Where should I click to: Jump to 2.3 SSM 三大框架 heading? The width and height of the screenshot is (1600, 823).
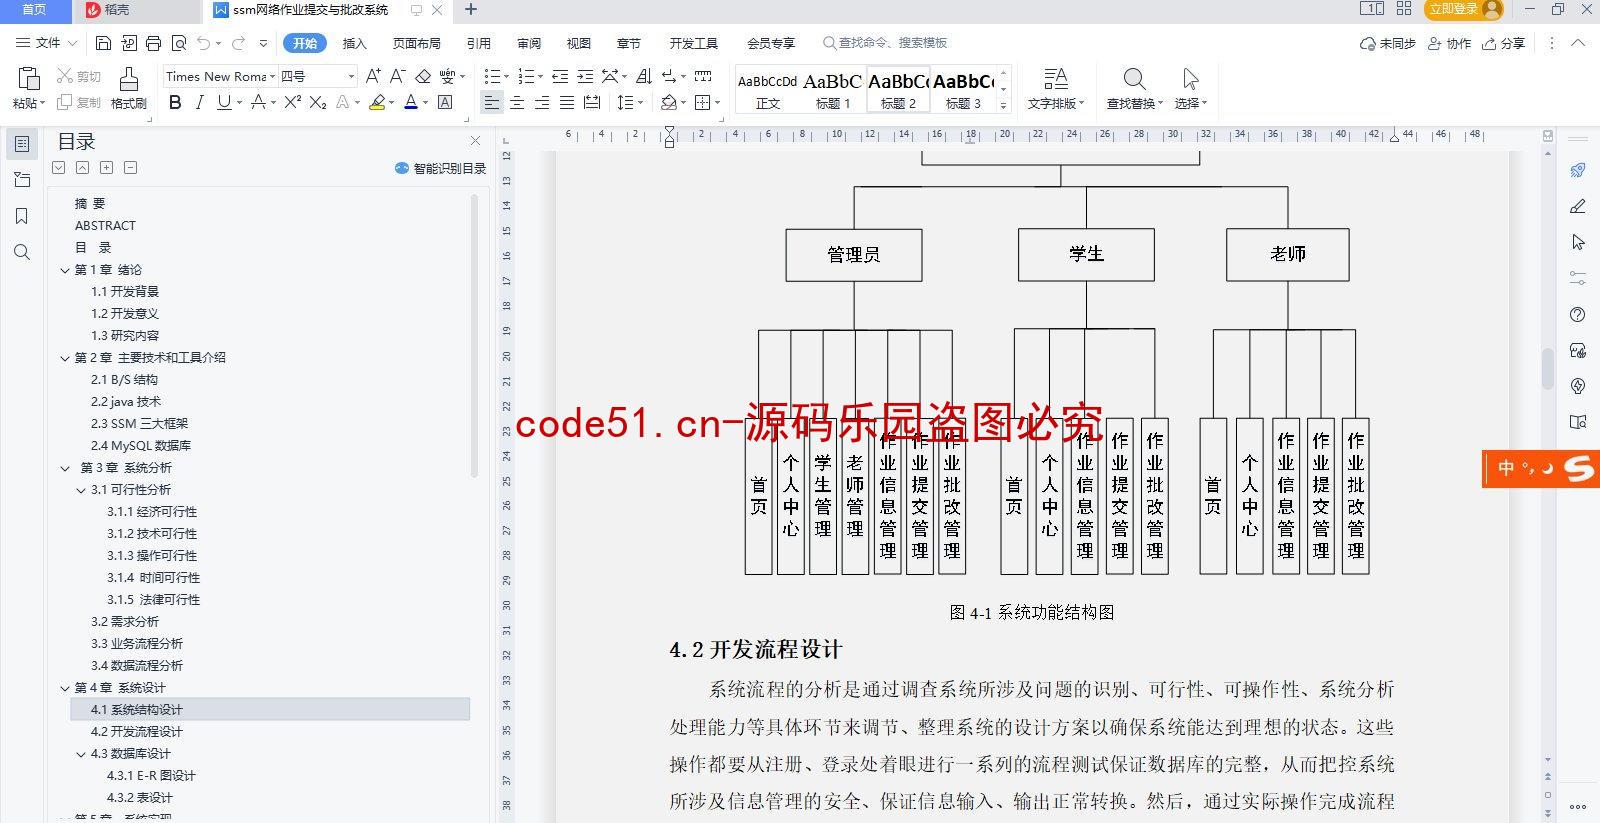139,424
